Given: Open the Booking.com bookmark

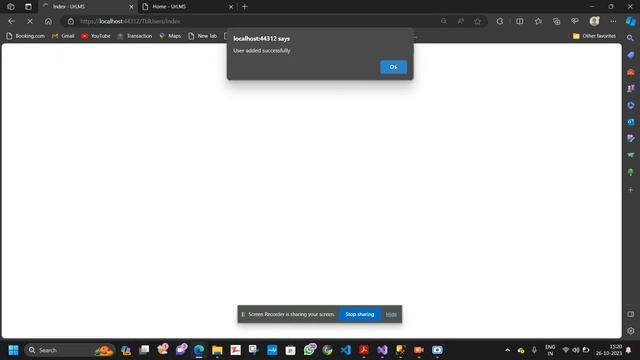Looking at the screenshot, I should point(25,36).
